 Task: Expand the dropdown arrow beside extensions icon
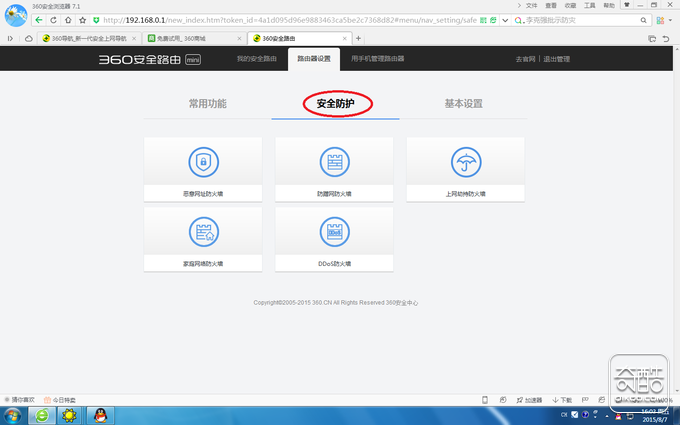click(670, 20)
